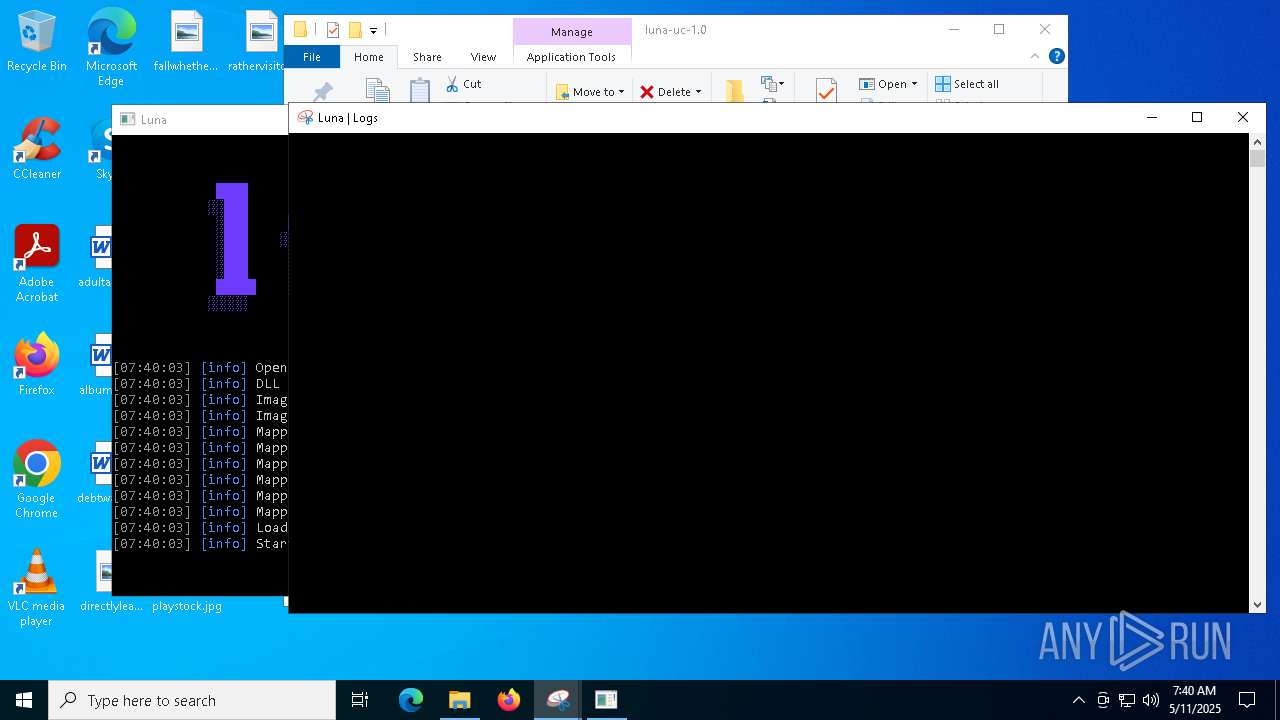Close the Luna Logs window

click(1243, 118)
